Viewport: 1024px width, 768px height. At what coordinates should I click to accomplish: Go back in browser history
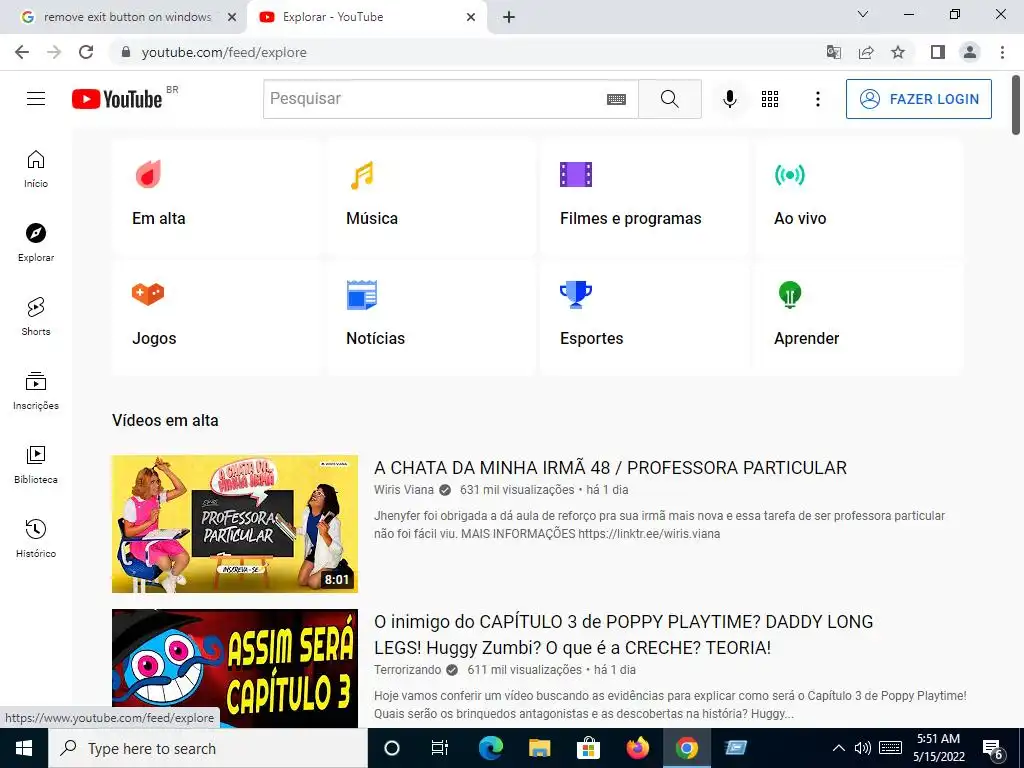click(22, 52)
